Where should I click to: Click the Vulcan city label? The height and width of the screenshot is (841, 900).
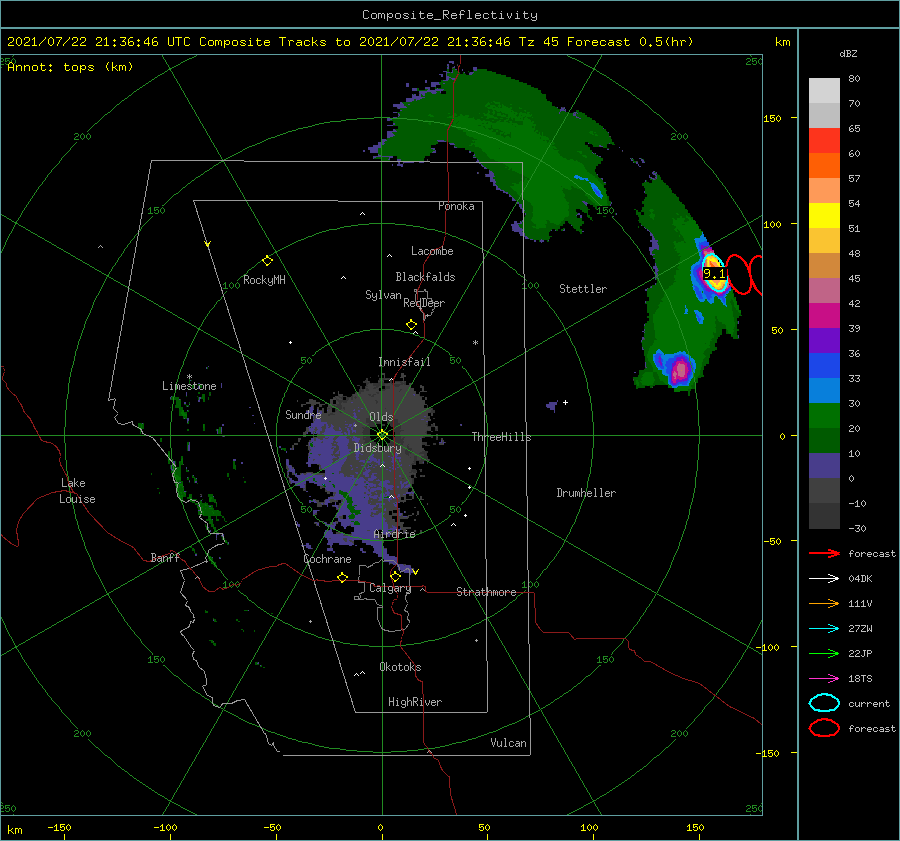coord(509,743)
